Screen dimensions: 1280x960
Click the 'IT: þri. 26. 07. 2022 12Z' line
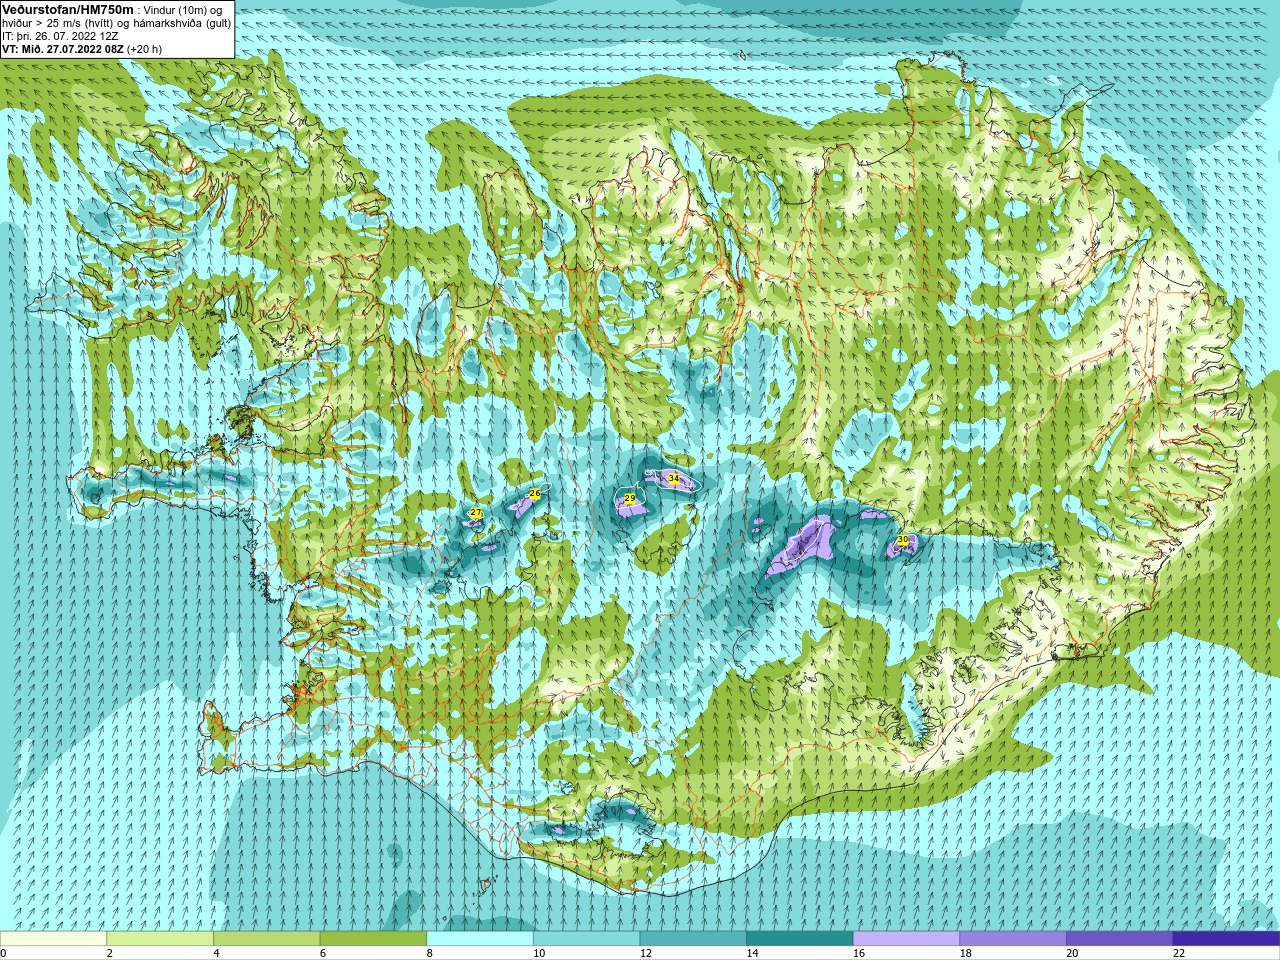[61, 36]
